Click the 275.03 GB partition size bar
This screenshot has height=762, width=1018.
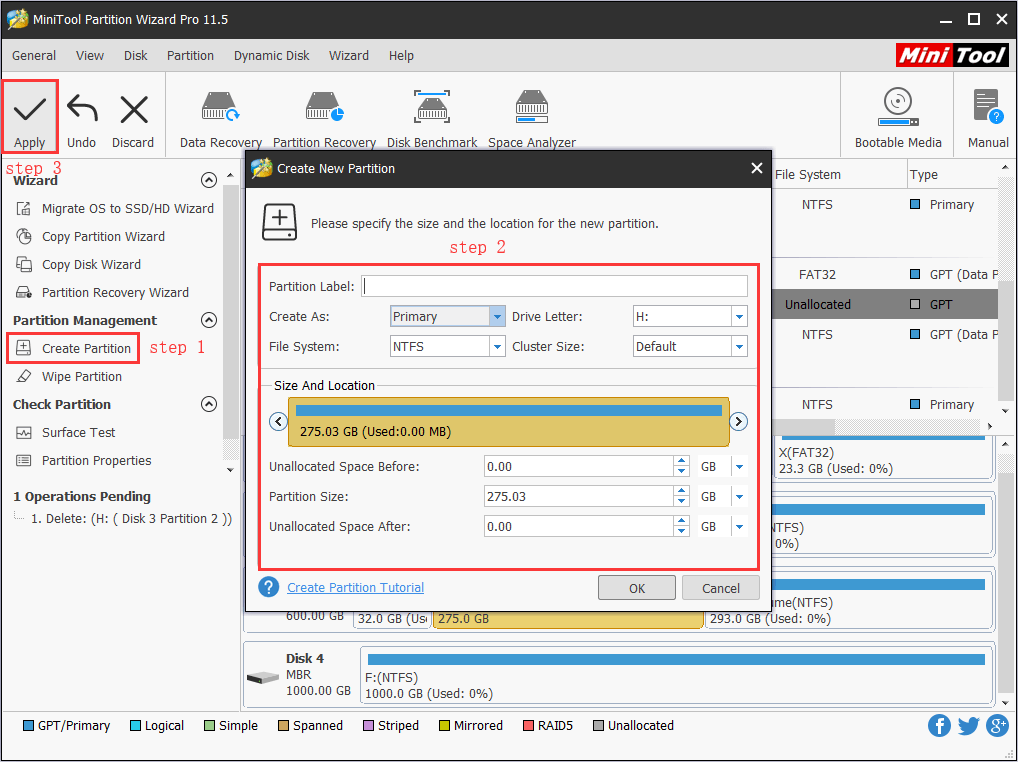tap(508, 422)
